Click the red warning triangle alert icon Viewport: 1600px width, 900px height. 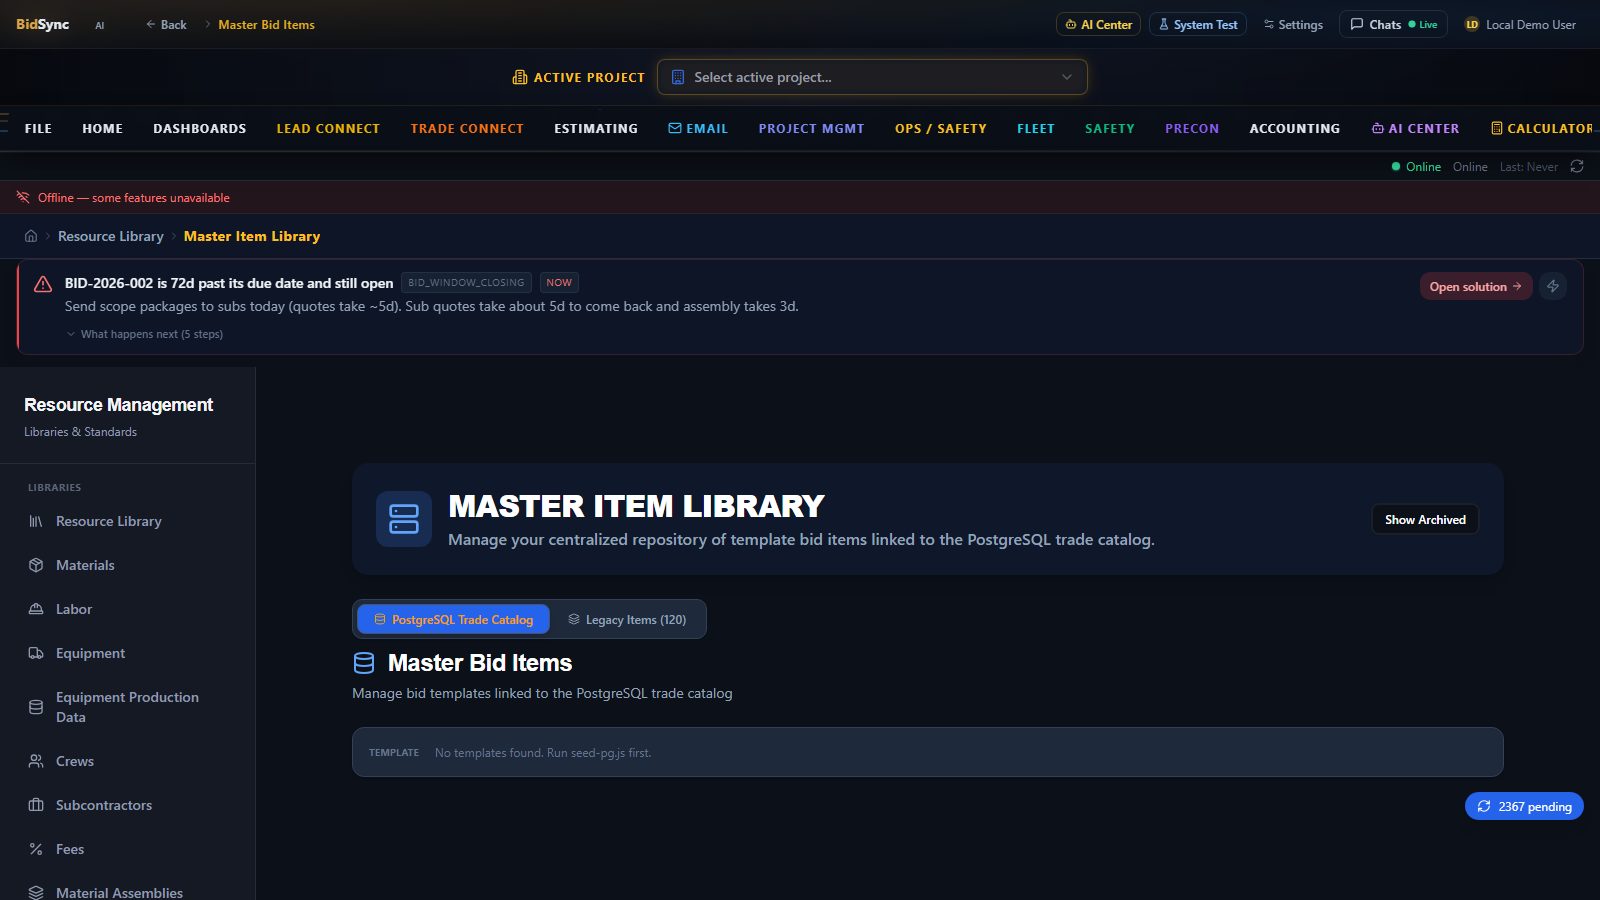coord(43,284)
